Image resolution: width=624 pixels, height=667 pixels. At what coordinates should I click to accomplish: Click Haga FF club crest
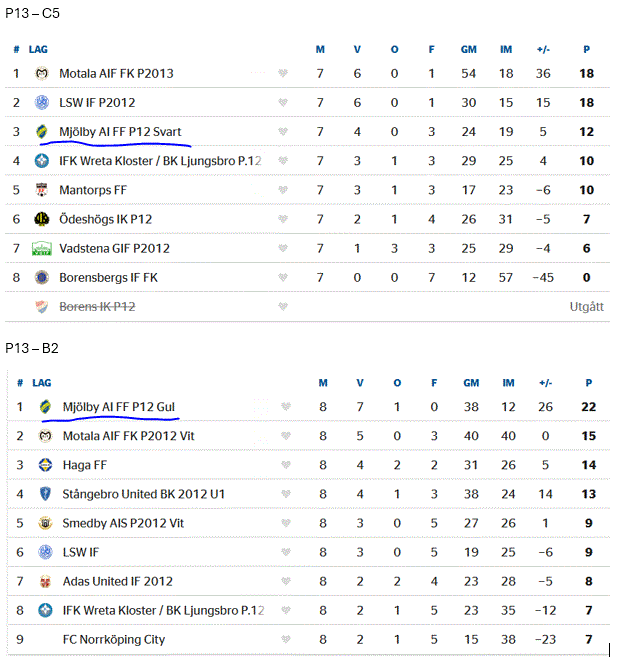pyautogui.click(x=45, y=465)
